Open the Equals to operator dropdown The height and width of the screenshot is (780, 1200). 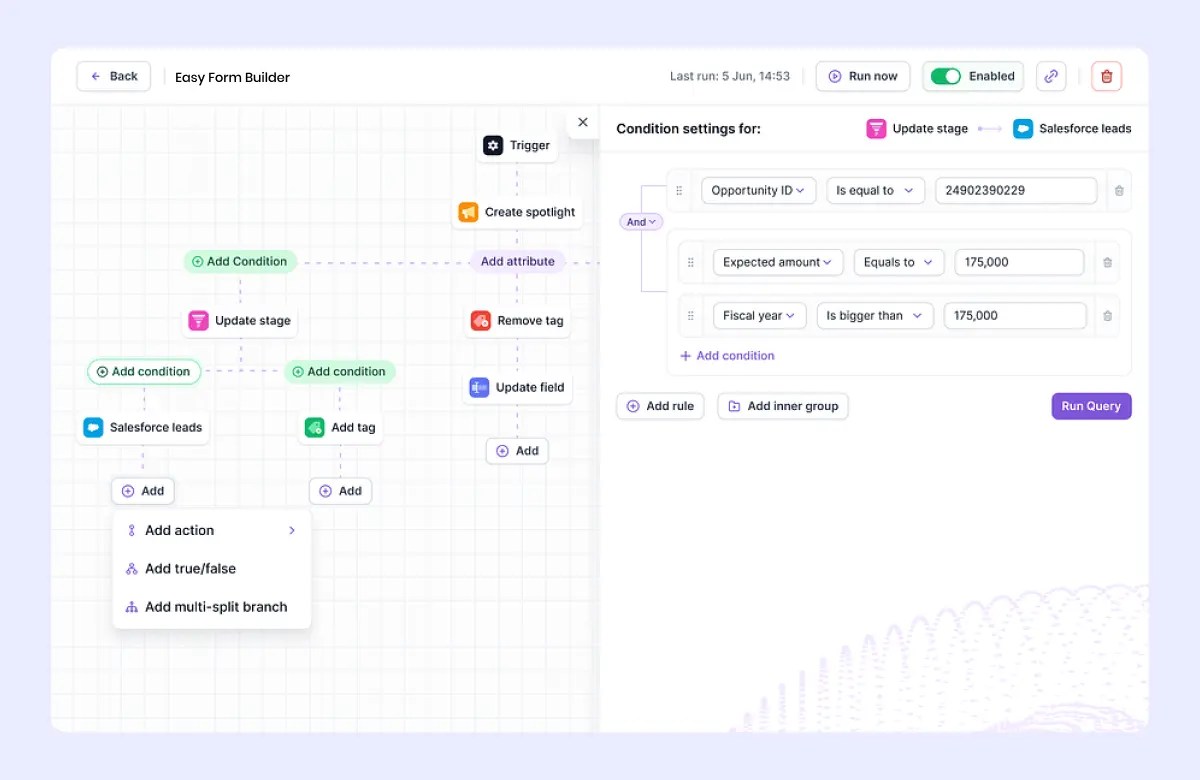(898, 262)
